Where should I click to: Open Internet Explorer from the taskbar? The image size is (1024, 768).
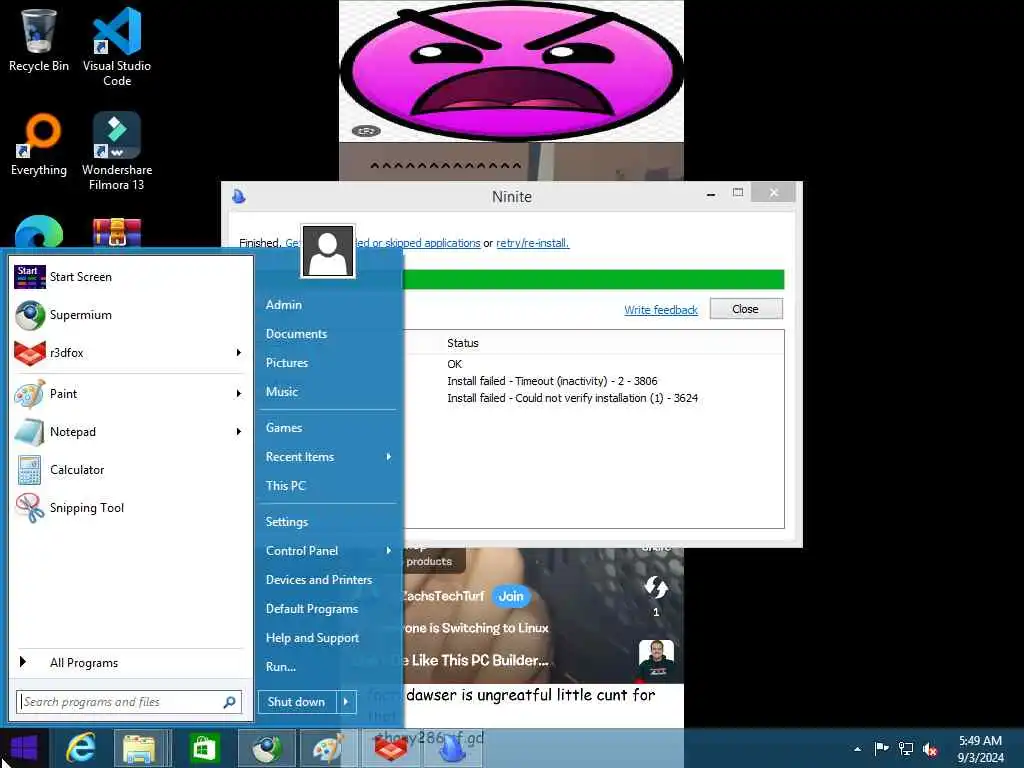tap(80, 748)
